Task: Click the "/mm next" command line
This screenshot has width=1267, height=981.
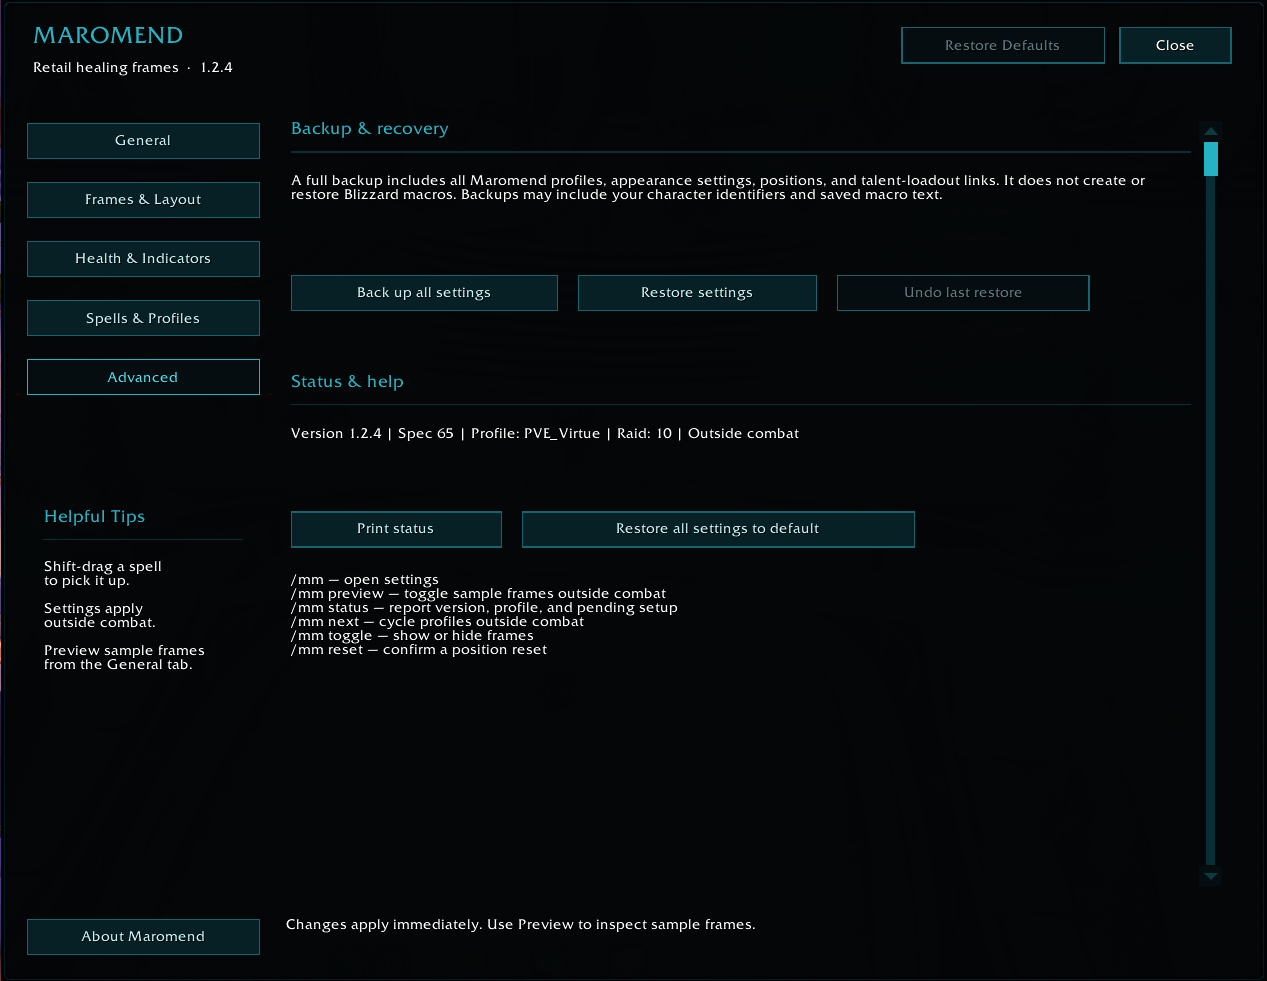Action: (438, 622)
